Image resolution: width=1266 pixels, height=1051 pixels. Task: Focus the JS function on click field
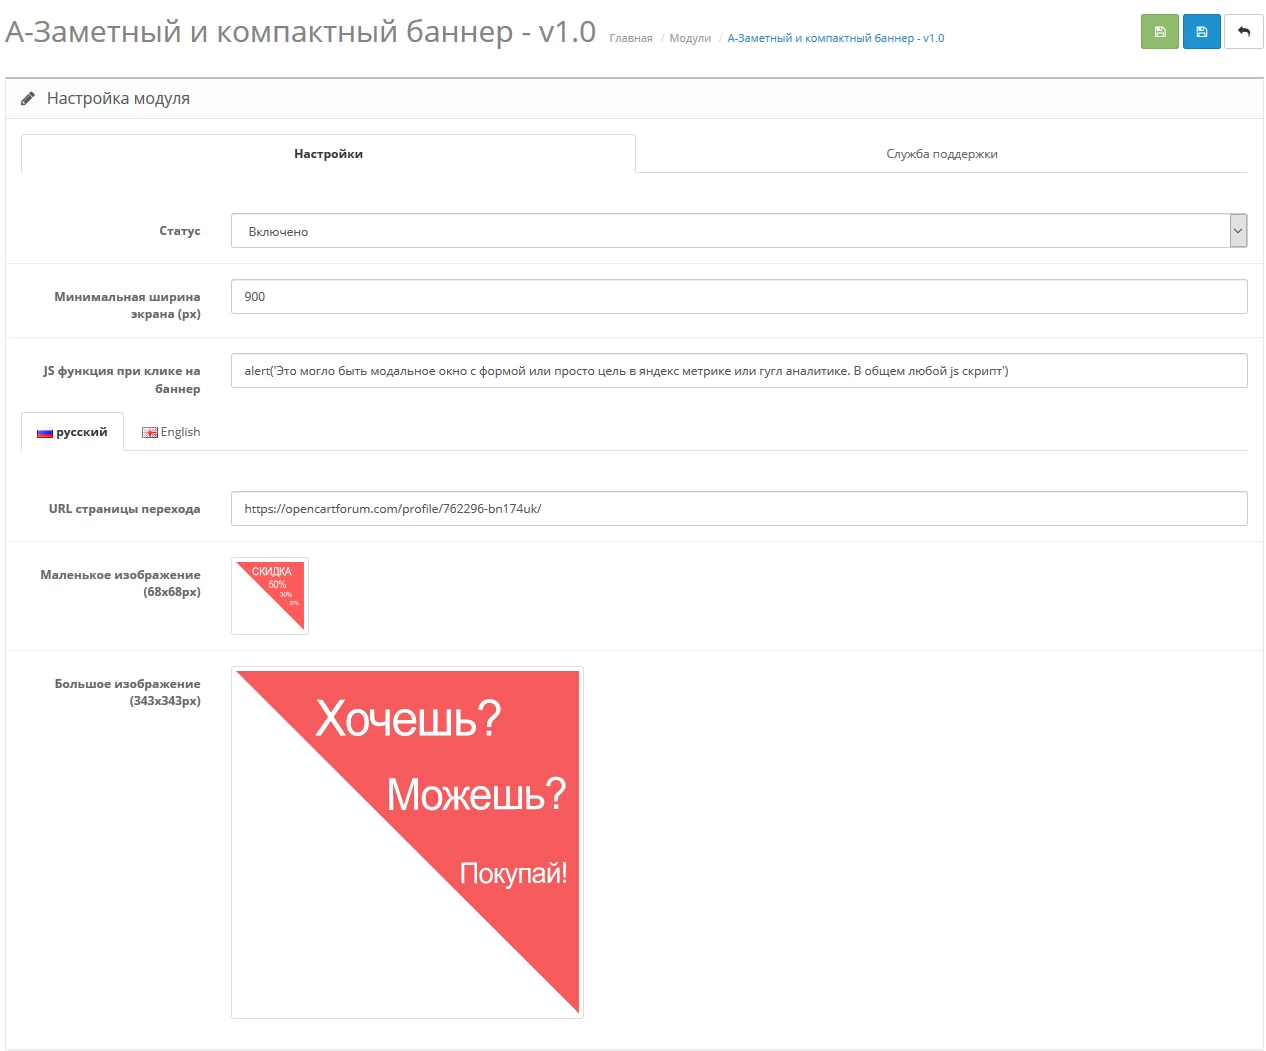coord(739,370)
